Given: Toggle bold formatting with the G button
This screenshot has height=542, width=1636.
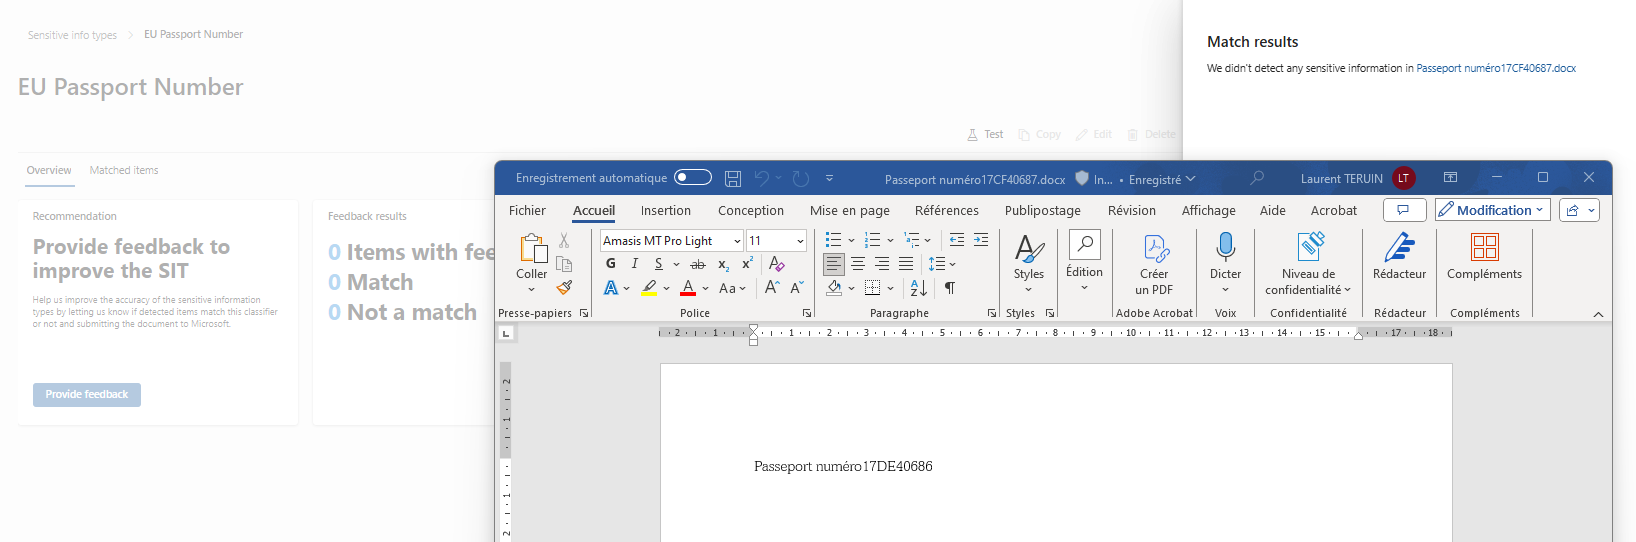Looking at the screenshot, I should tap(611, 264).
